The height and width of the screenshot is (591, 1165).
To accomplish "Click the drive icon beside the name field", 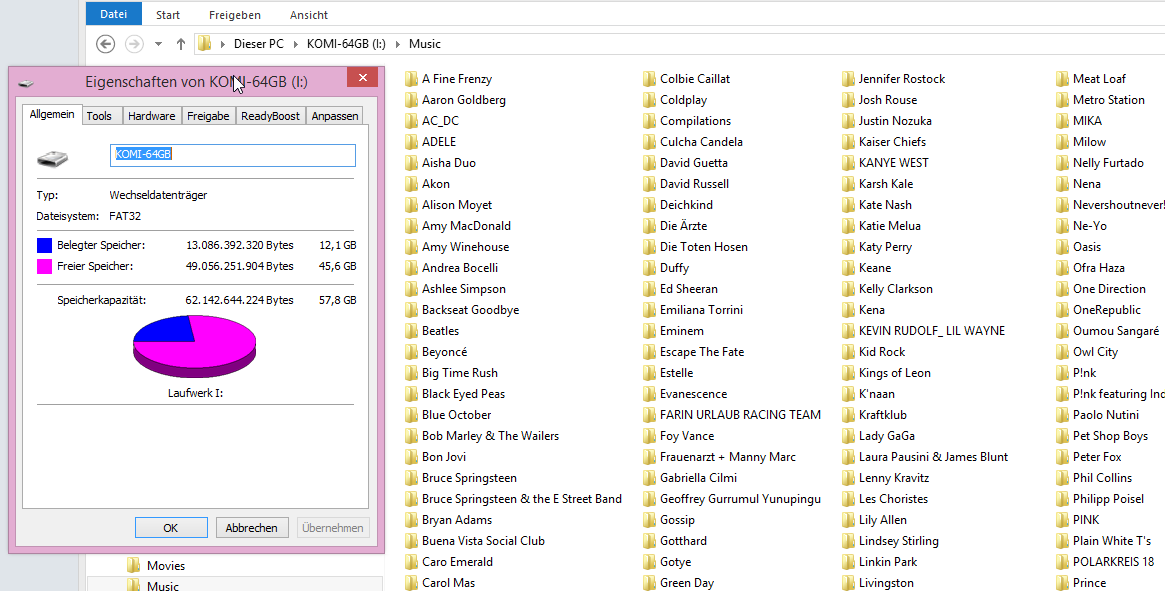I will pyautogui.click(x=53, y=158).
